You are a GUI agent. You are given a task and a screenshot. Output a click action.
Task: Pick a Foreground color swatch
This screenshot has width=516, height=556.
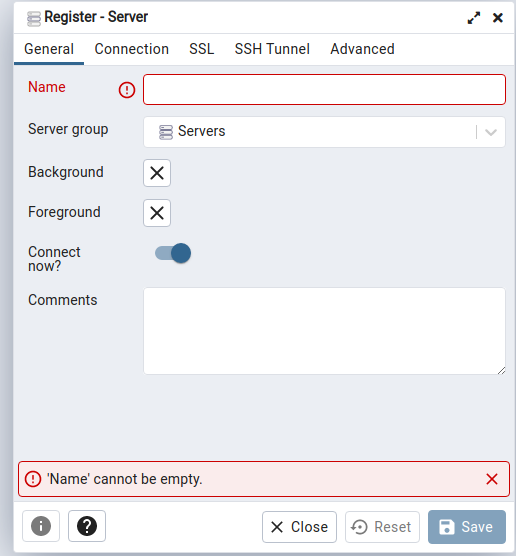[157, 213]
